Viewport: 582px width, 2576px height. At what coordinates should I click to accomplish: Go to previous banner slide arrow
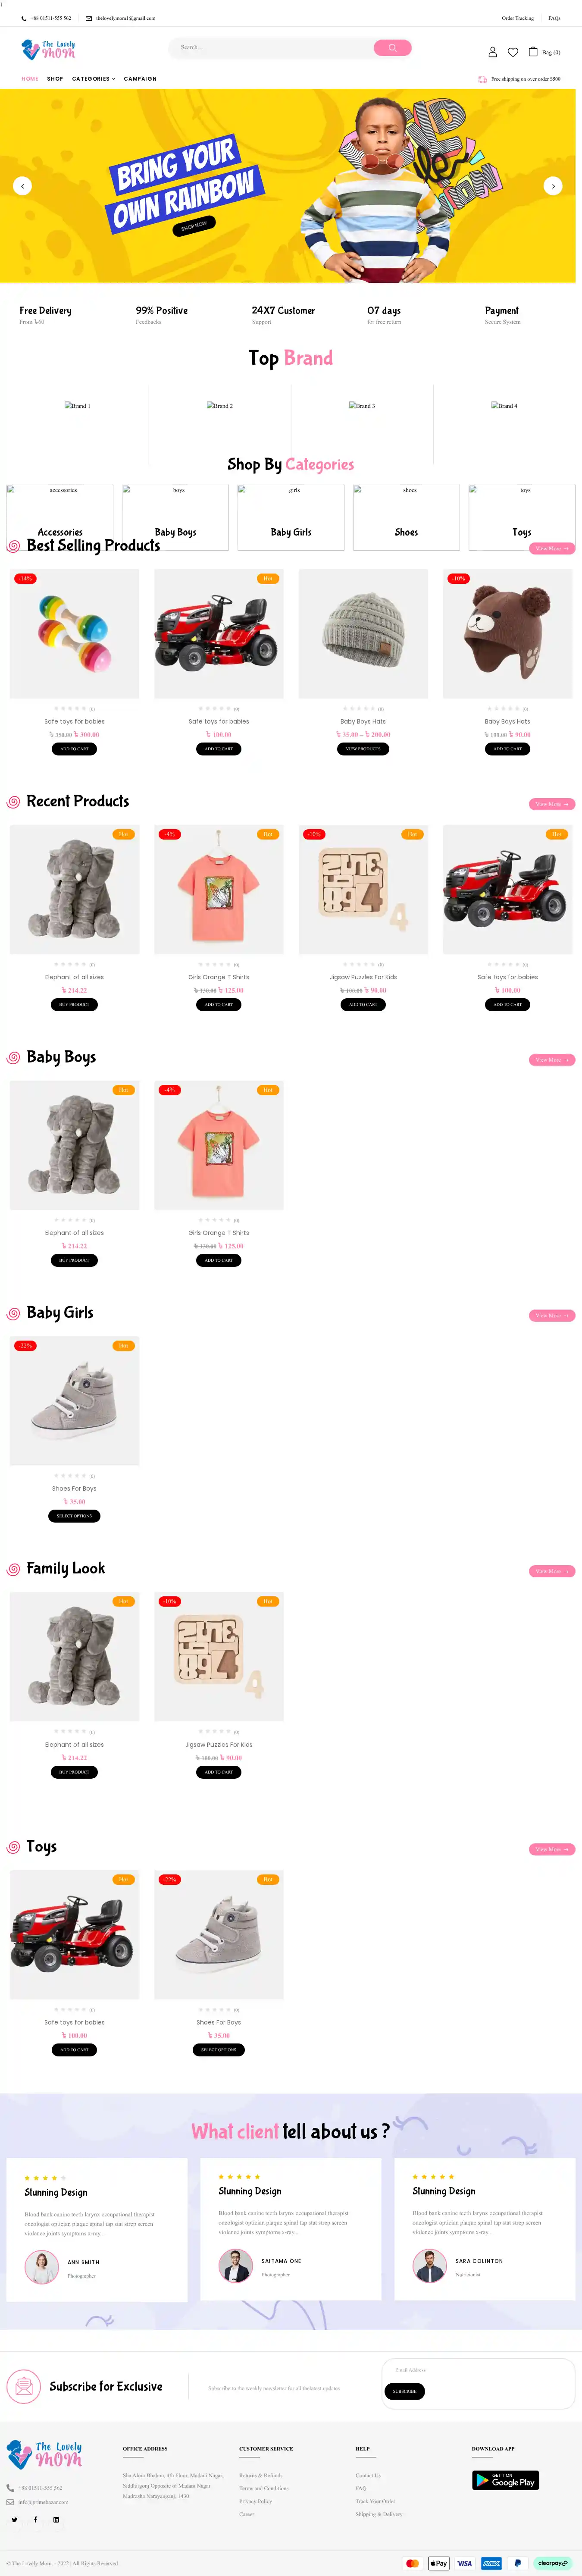[x=22, y=186]
